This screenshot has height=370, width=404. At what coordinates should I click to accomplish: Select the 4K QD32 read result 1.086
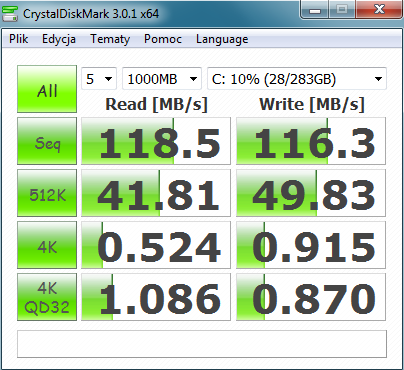point(156,297)
